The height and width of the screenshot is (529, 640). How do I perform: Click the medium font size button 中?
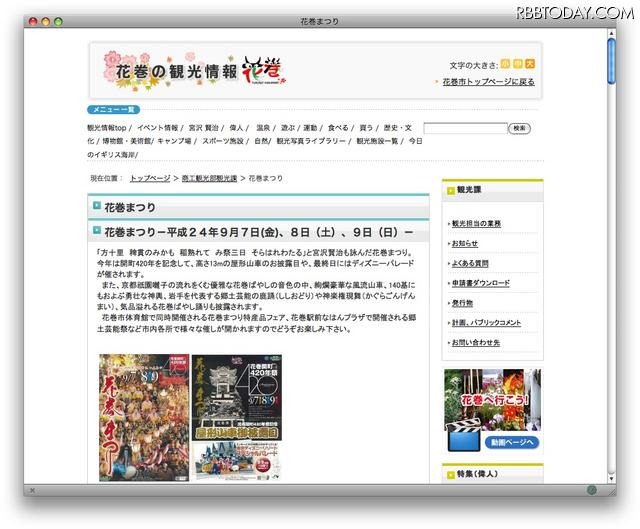[x=518, y=64]
